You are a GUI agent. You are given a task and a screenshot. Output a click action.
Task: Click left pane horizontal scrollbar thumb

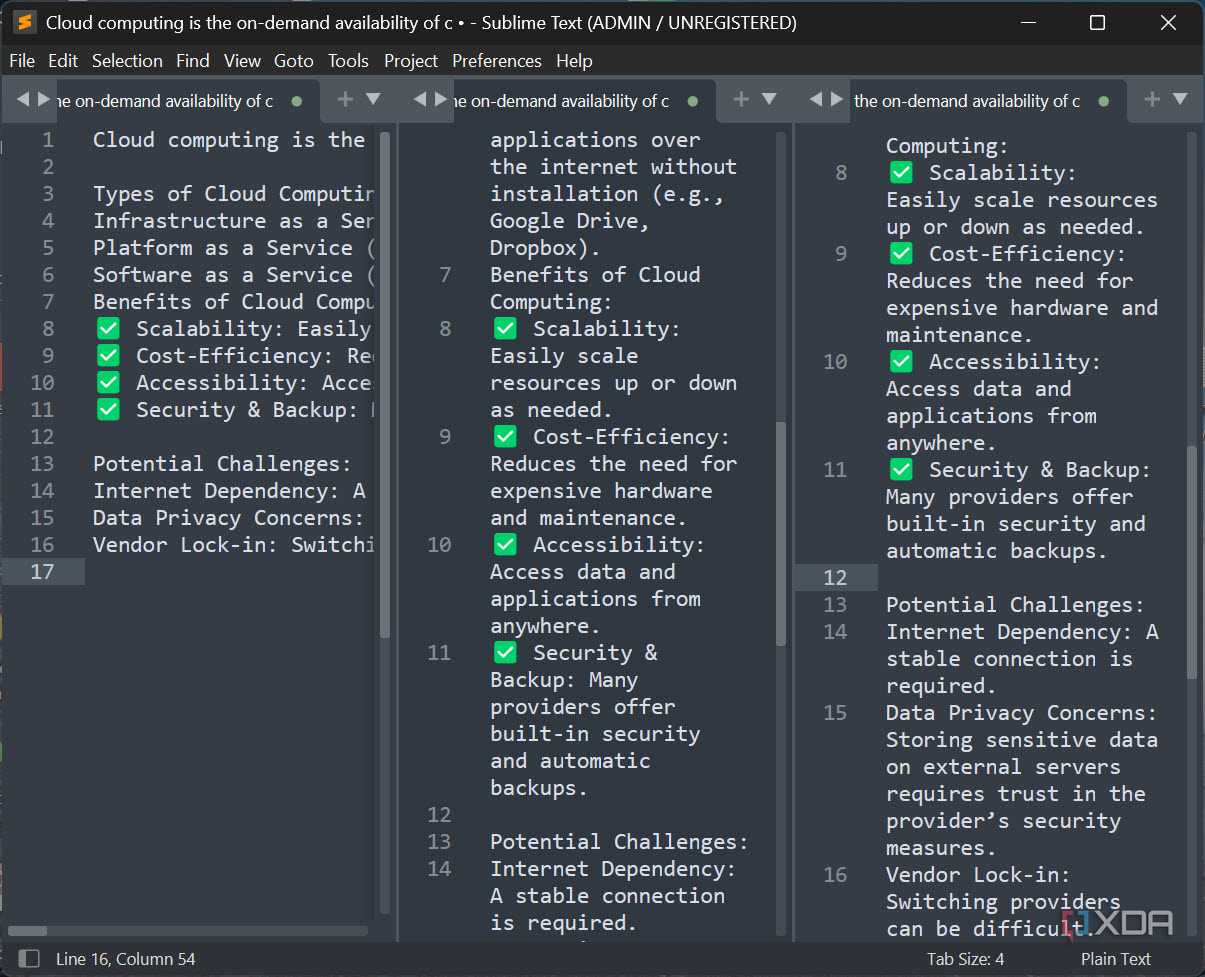coord(27,930)
